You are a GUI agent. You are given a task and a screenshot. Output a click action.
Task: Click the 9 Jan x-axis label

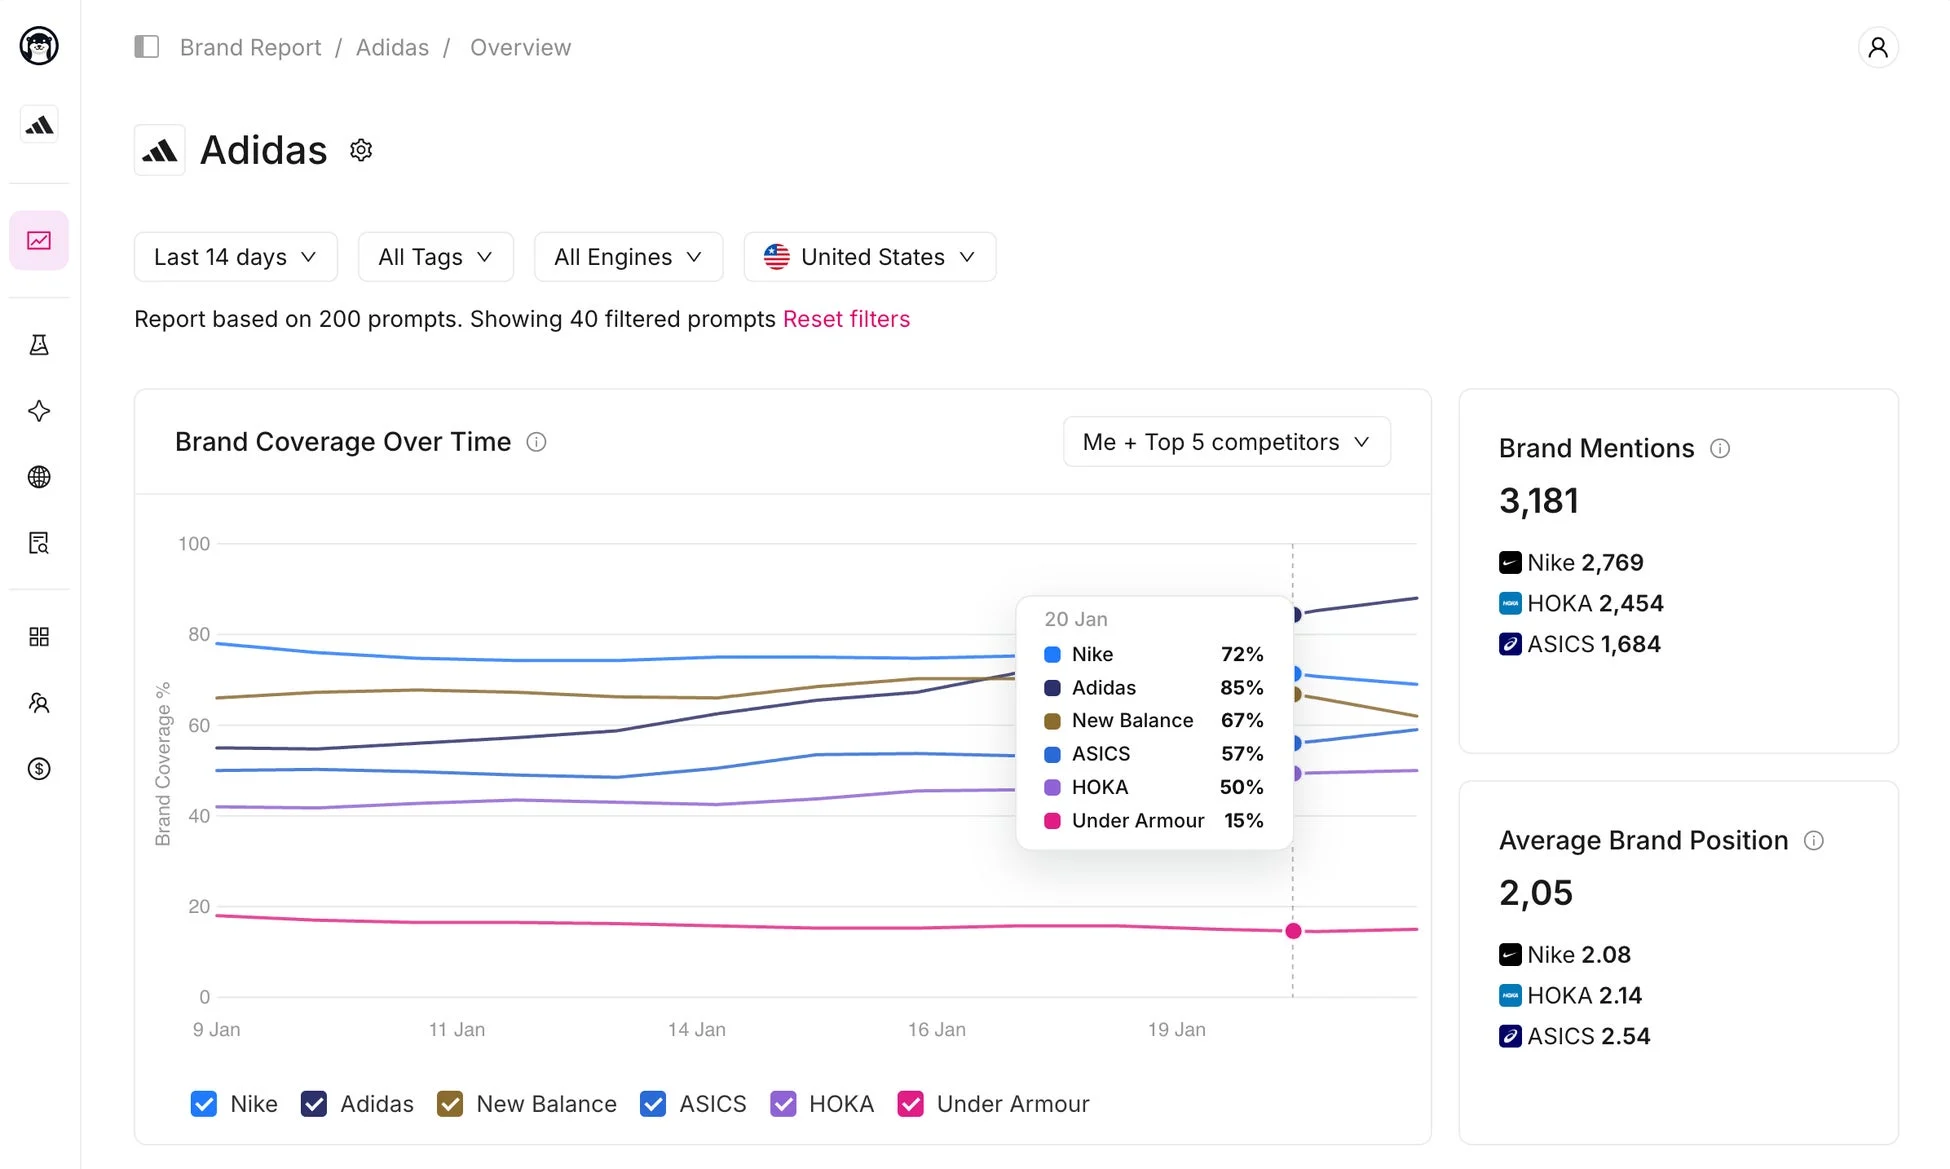[216, 1029]
